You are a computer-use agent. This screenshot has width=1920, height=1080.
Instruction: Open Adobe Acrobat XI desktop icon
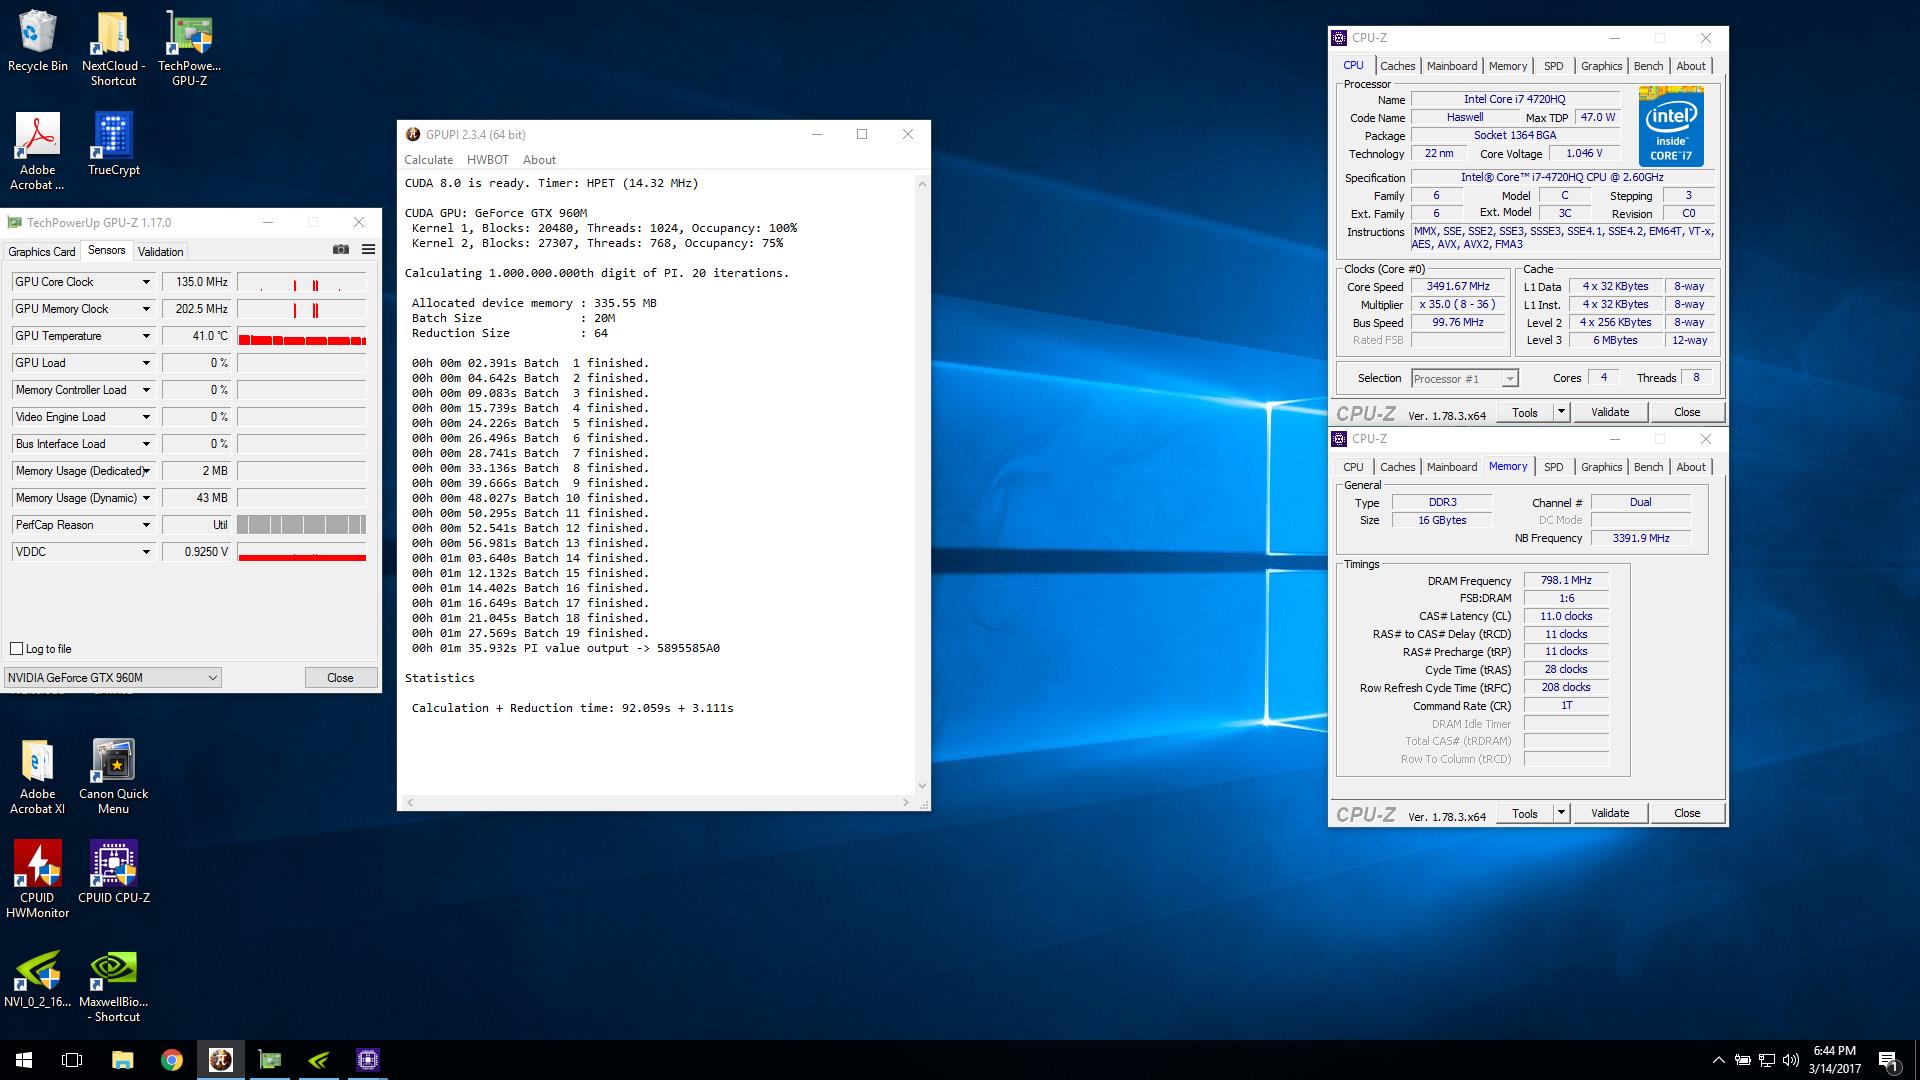37,777
